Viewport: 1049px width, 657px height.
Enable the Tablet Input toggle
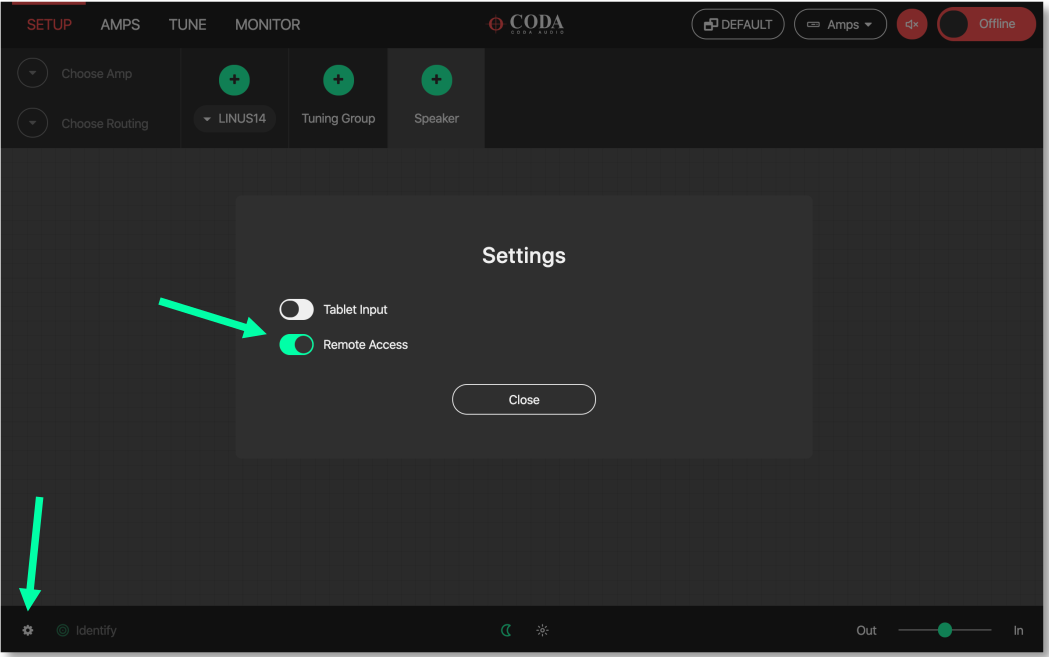(296, 310)
